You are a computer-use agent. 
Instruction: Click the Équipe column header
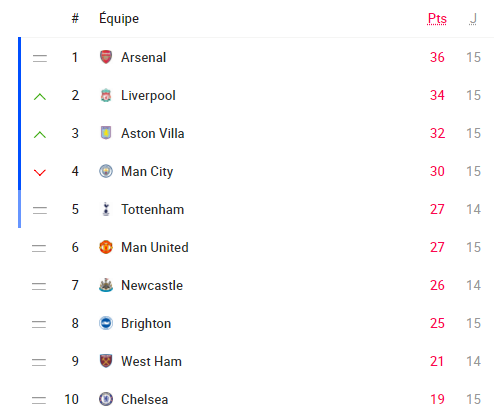tap(119, 18)
